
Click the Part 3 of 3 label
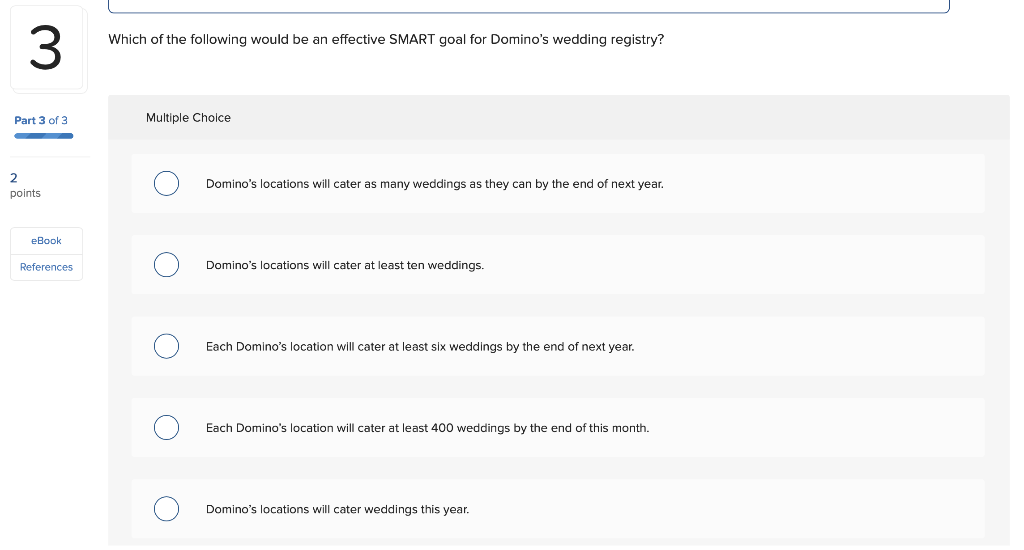(40, 120)
